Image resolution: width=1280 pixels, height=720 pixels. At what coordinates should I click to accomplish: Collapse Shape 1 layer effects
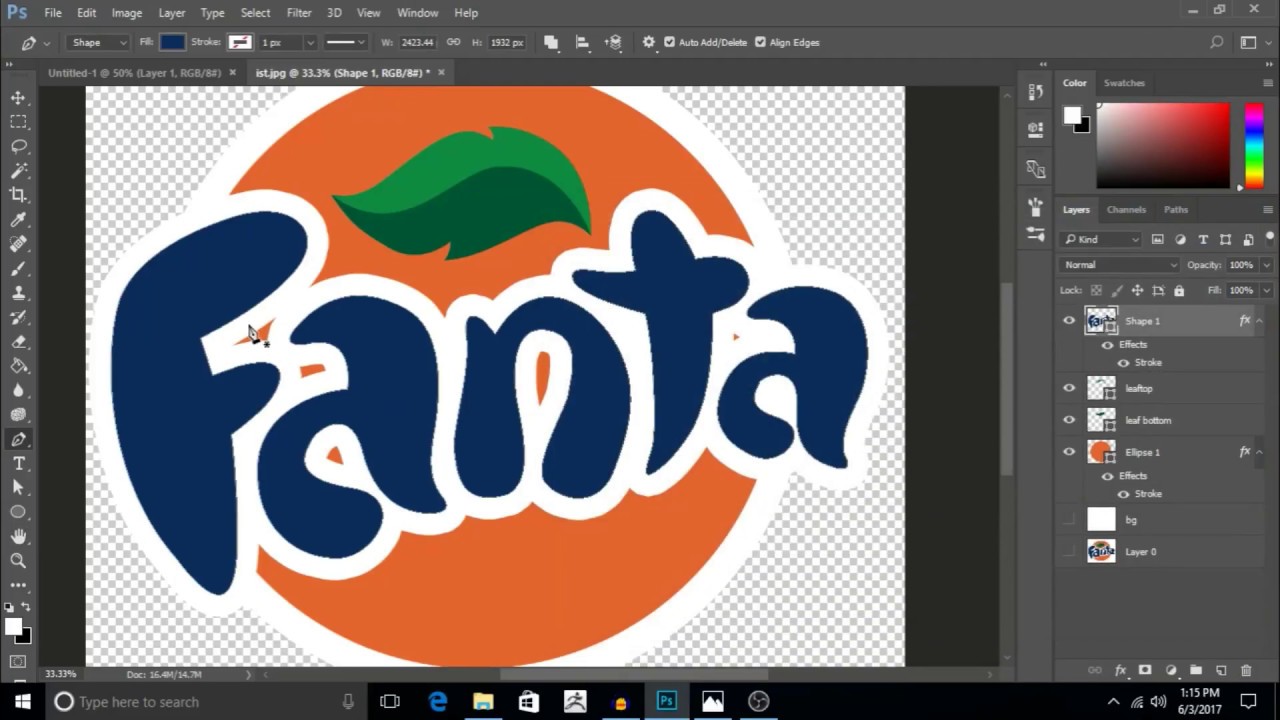click(1260, 321)
